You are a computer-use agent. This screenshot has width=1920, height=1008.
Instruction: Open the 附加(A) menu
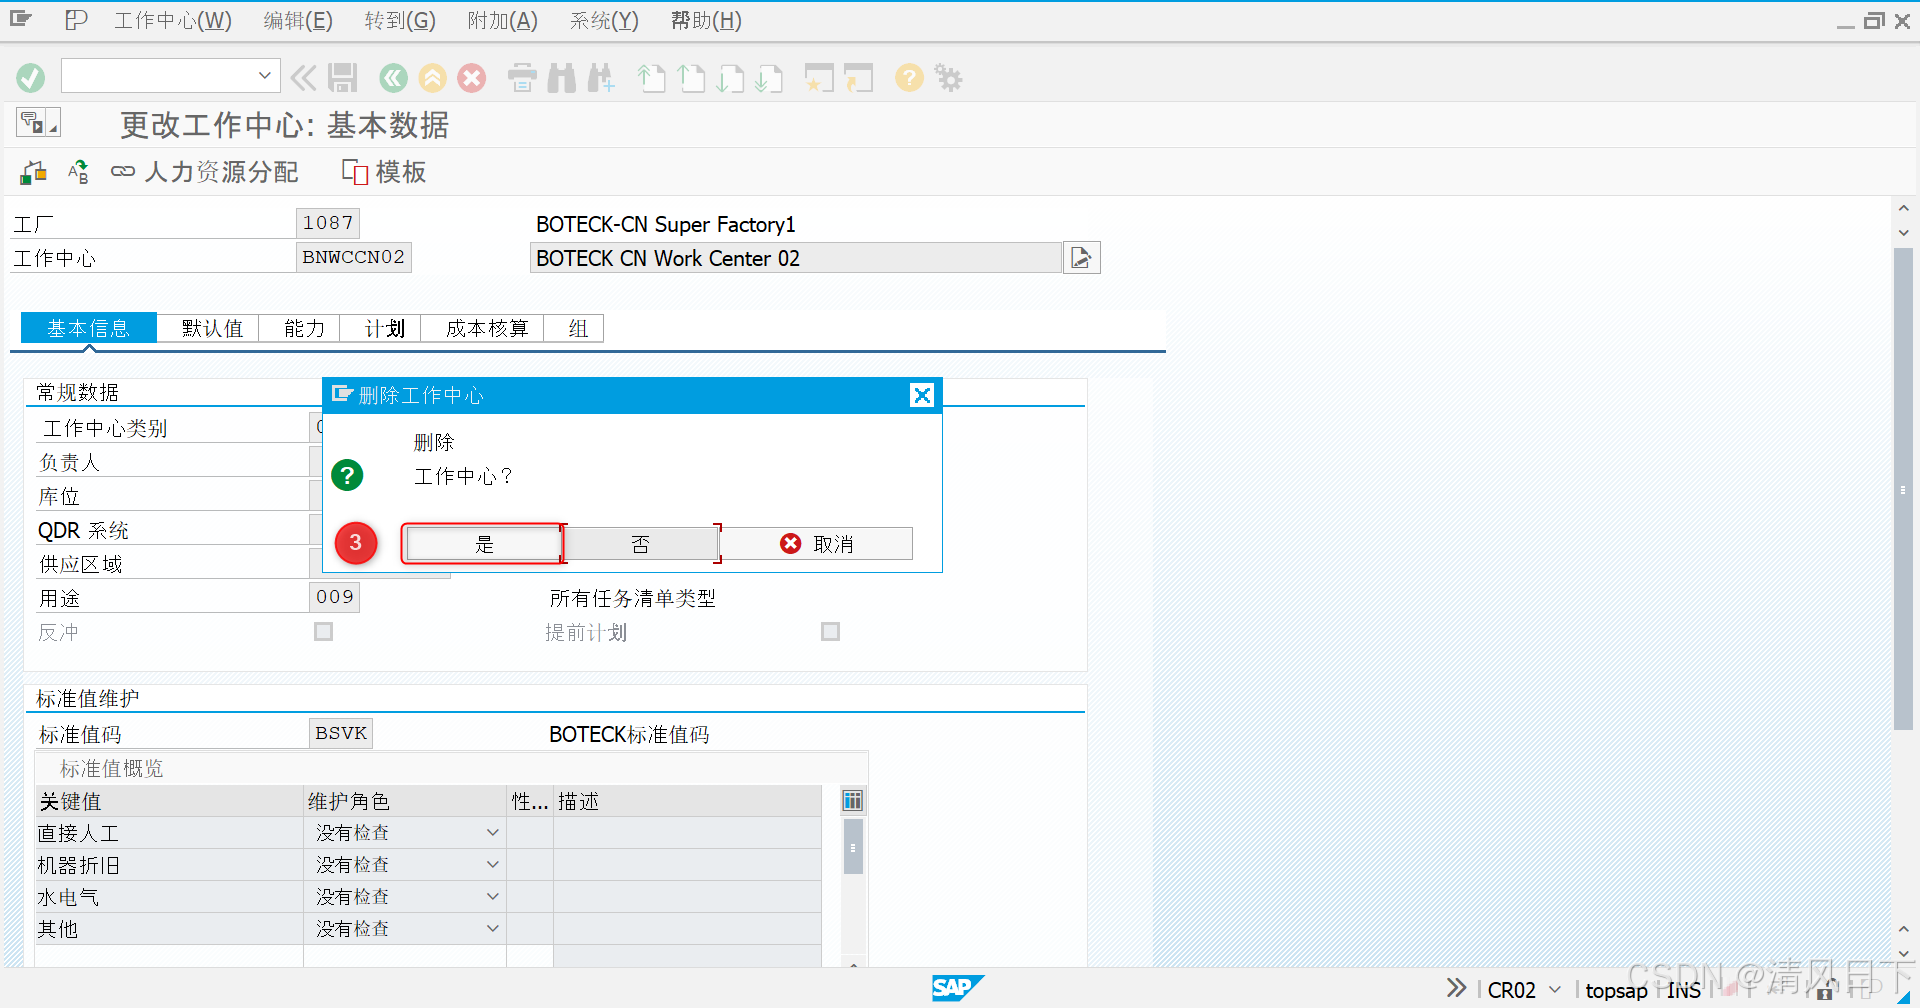click(x=503, y=20)
